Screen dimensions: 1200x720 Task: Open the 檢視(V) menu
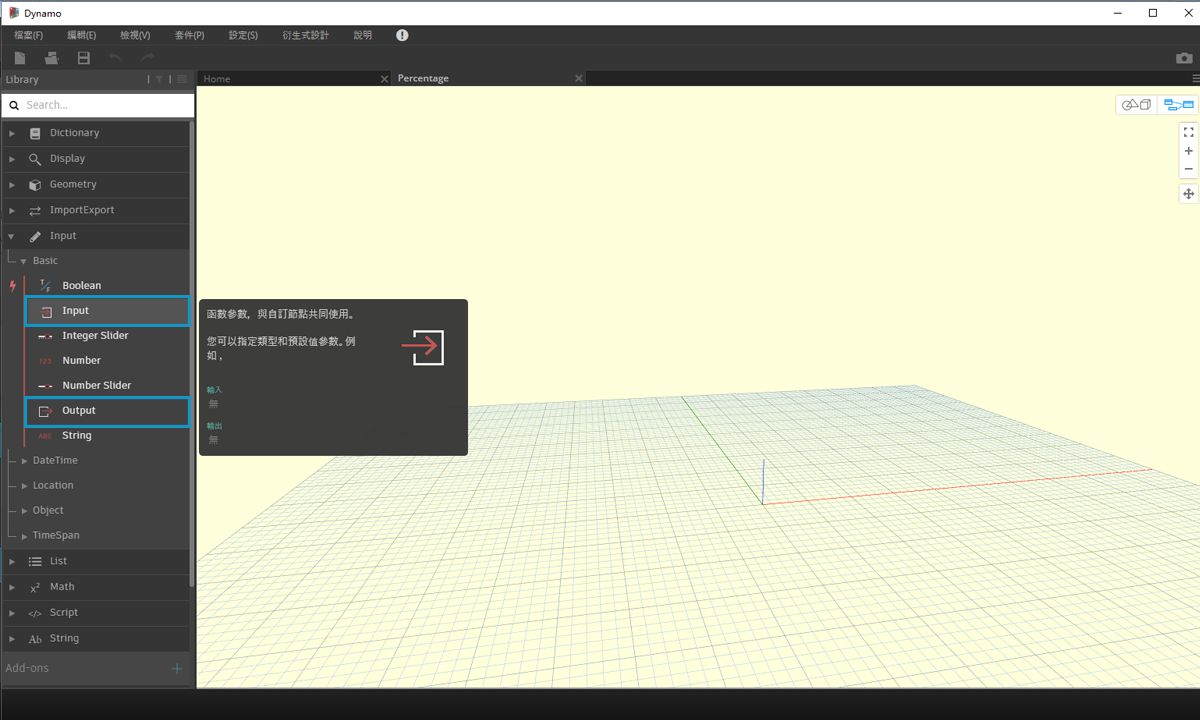click(x=135, y=35)
